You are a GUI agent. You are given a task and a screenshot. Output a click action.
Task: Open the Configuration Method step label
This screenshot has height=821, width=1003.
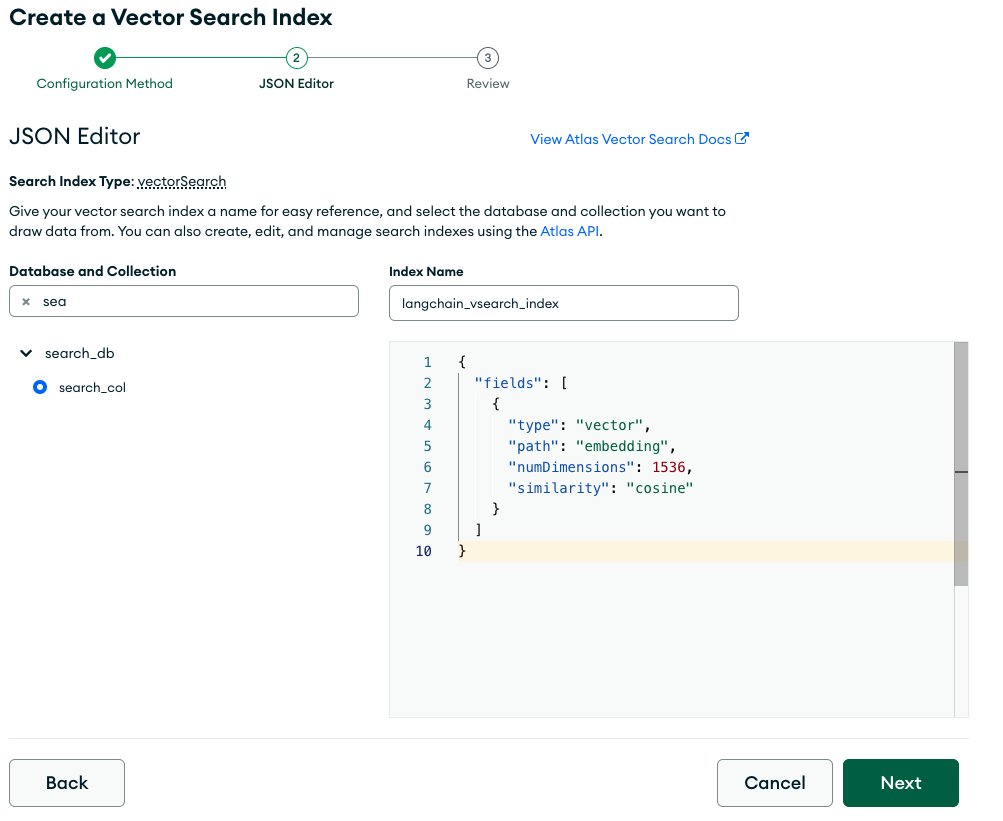(104, 84)
